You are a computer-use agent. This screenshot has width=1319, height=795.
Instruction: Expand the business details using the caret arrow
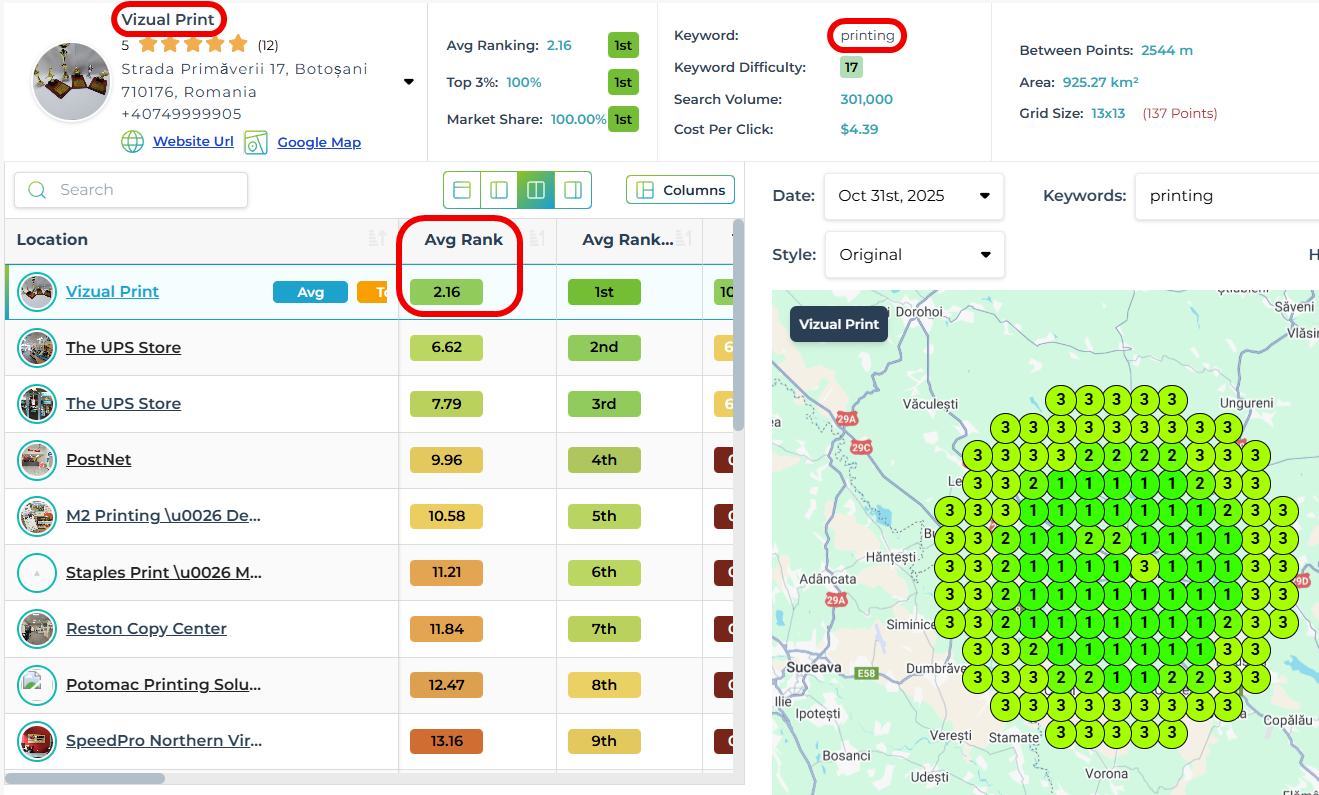click(408, 82)
